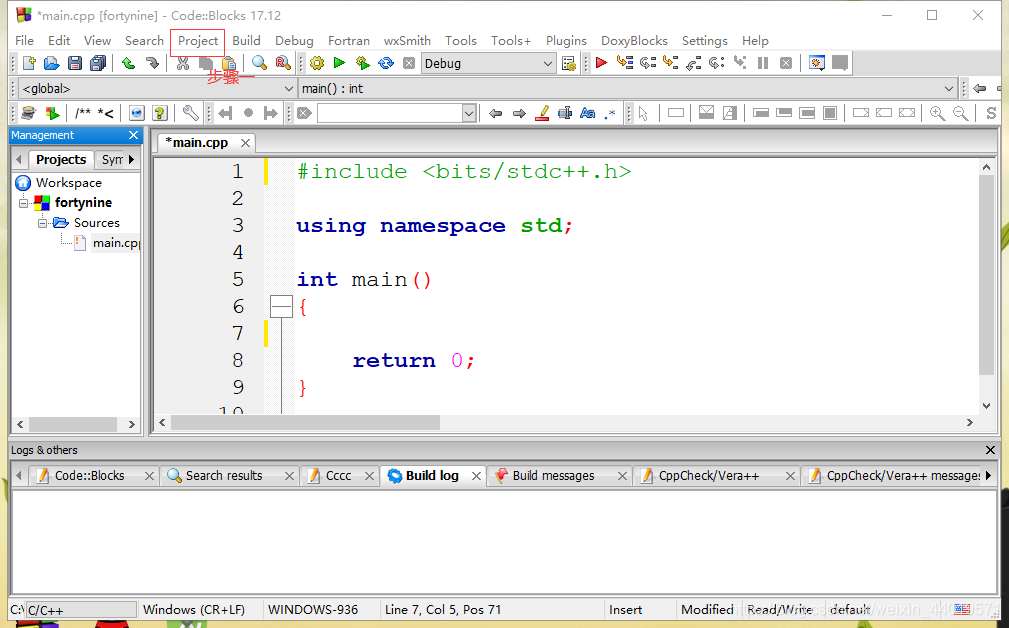Open the File menu
Image resolution: width=1009 pixels, height=628 pixels.
click(24, 41)
